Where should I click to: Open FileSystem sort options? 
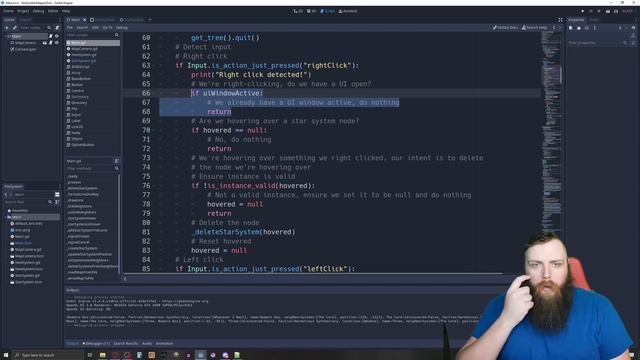(57, 202)
